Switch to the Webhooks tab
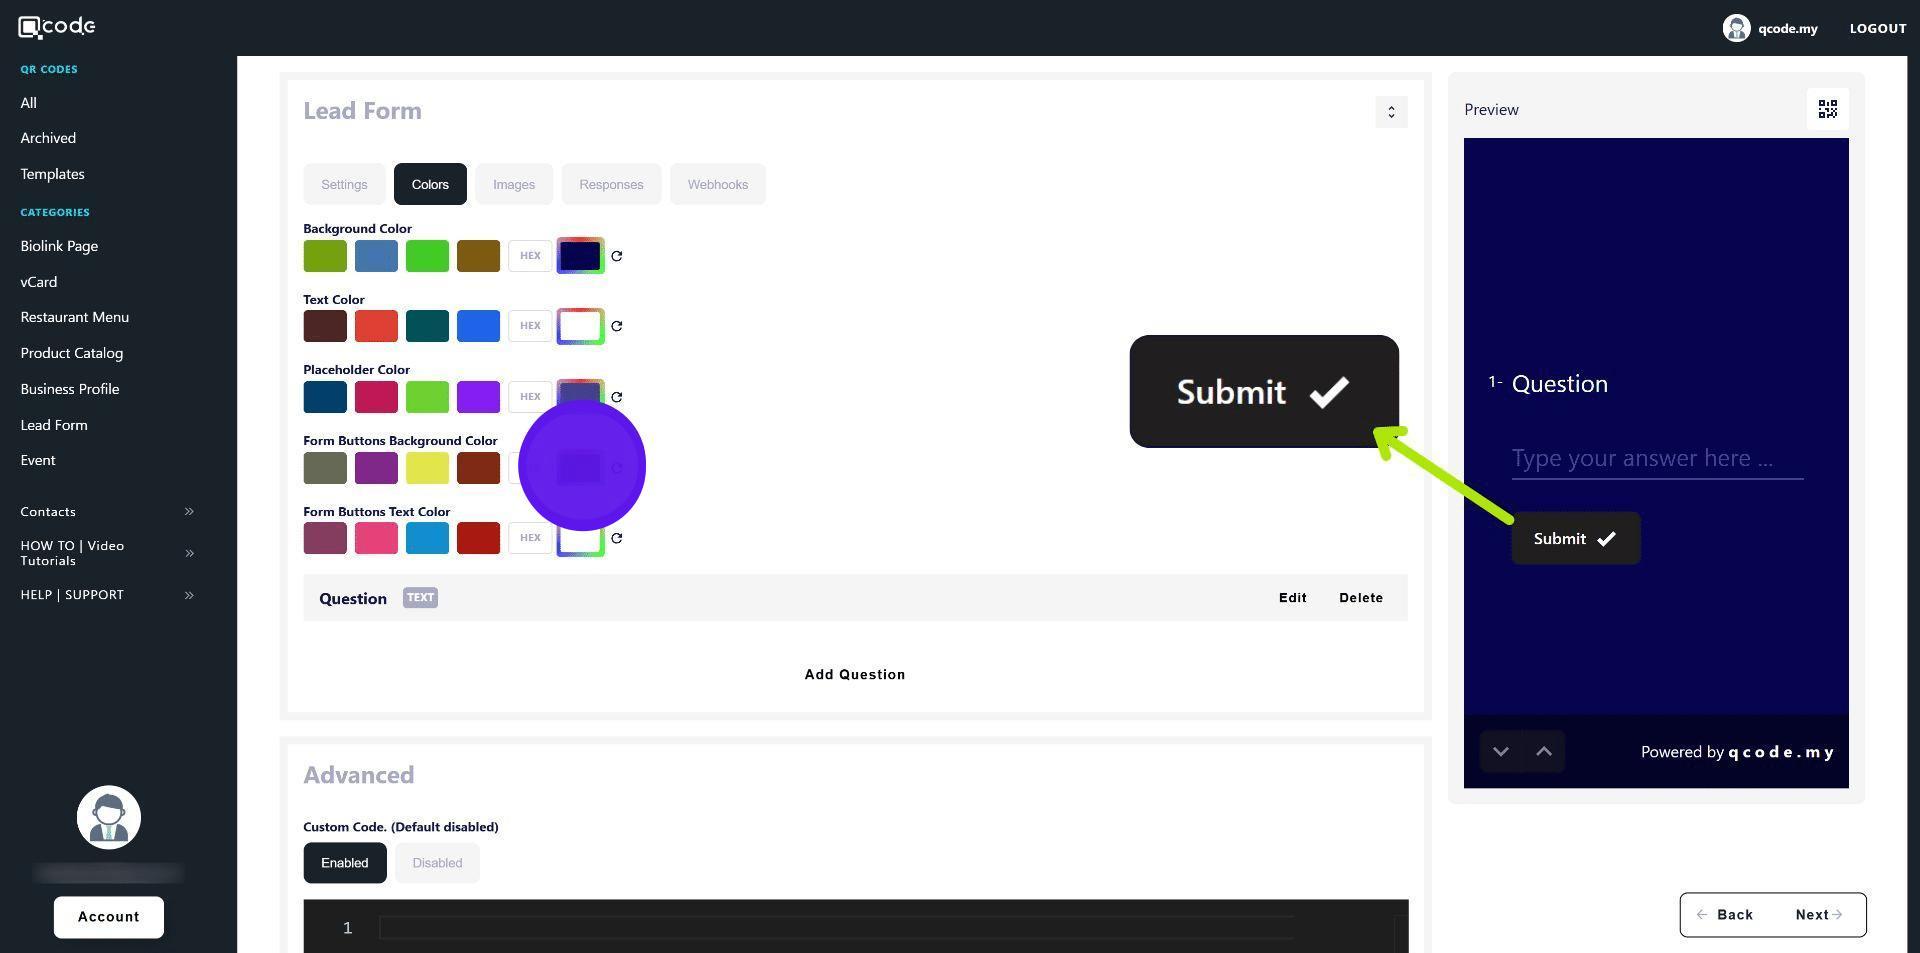The height and width of the screenshot is (953, 1920). pyautogui.click(x=718, y=184)
